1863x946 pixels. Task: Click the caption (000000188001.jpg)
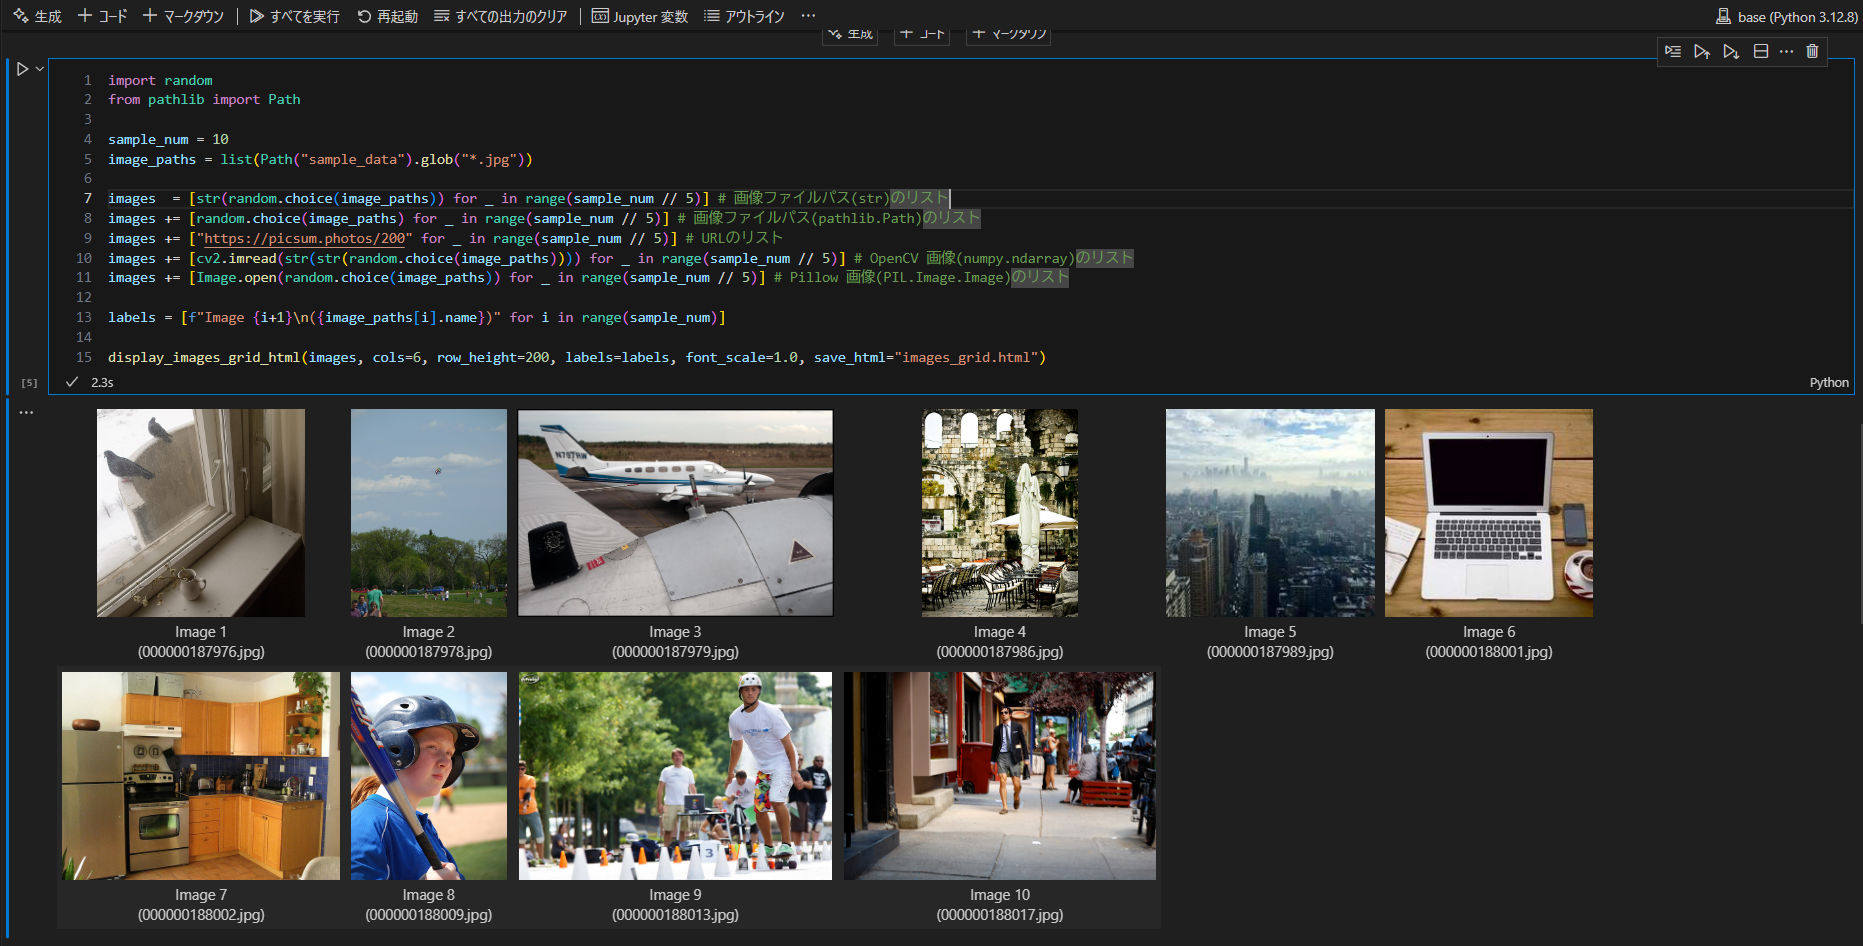(1489, 652)
